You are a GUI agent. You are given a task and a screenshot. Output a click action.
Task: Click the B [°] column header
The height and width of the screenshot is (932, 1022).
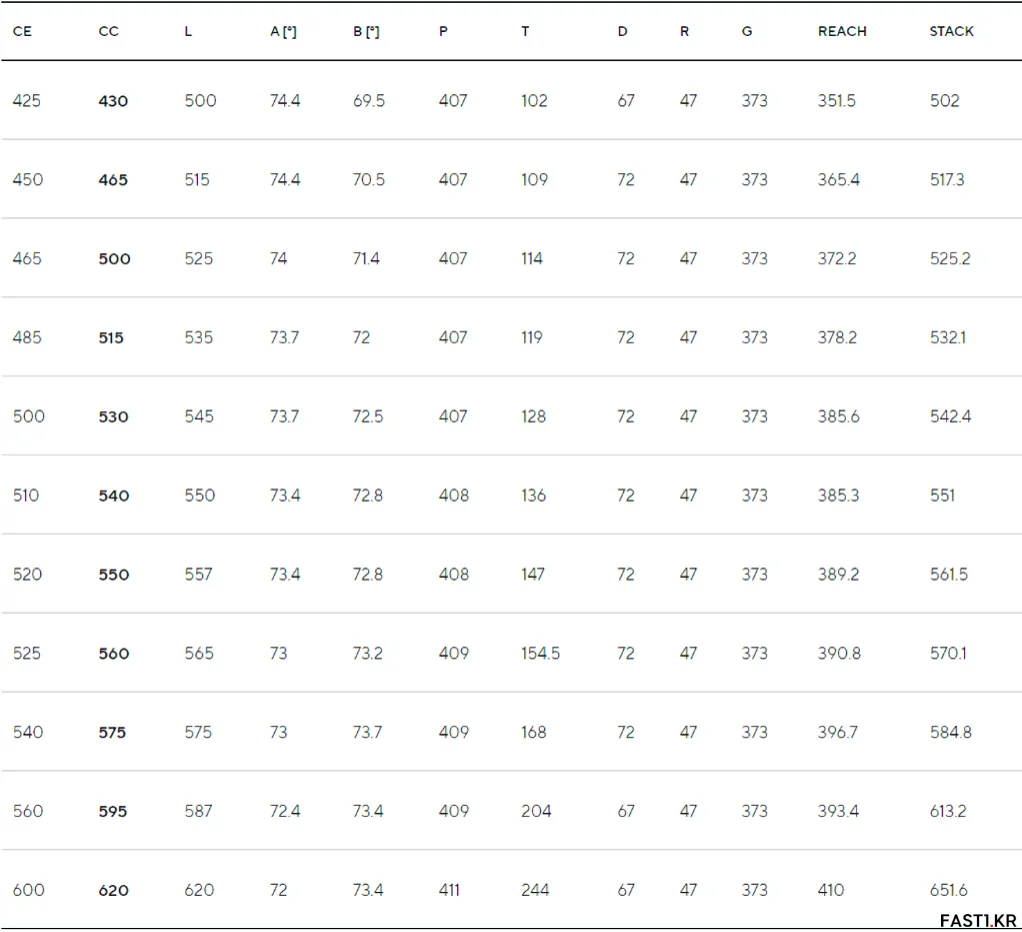tap(366, 31)
